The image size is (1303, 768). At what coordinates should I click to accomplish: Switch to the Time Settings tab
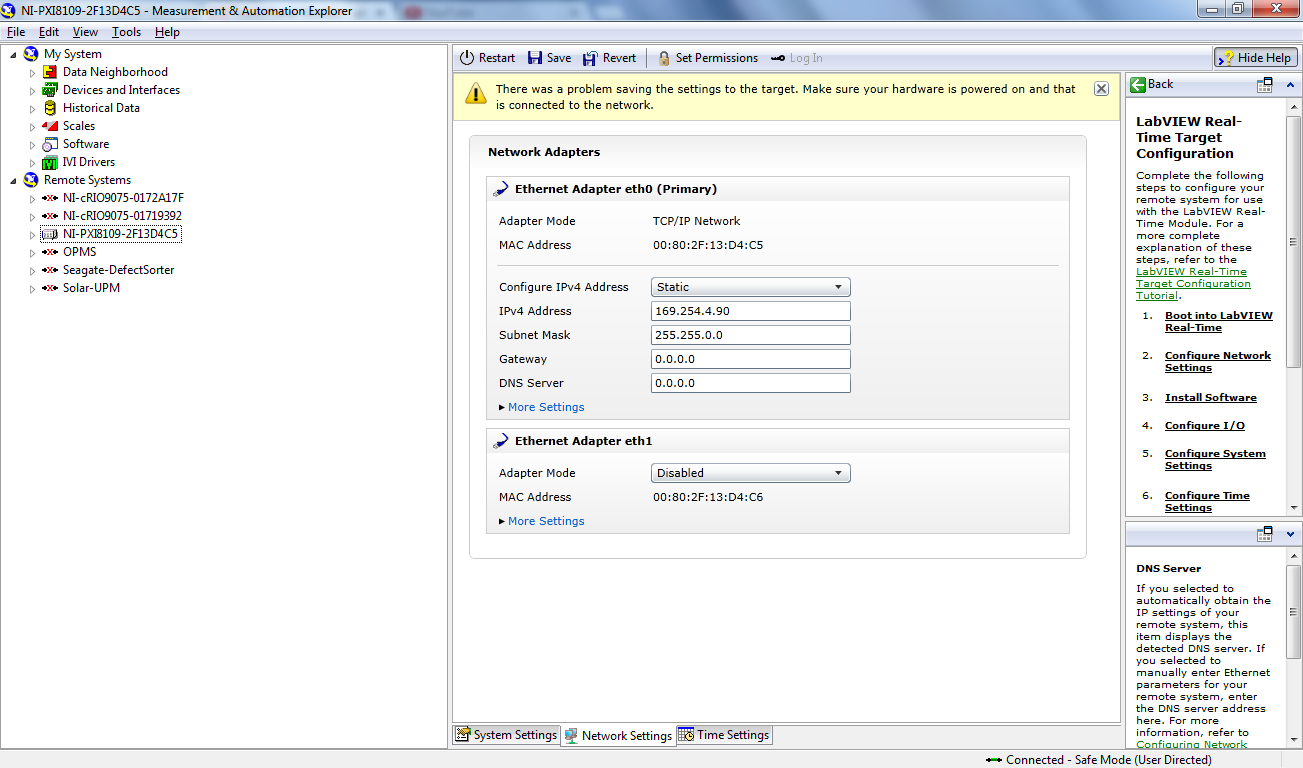click(x=724, y=735)
